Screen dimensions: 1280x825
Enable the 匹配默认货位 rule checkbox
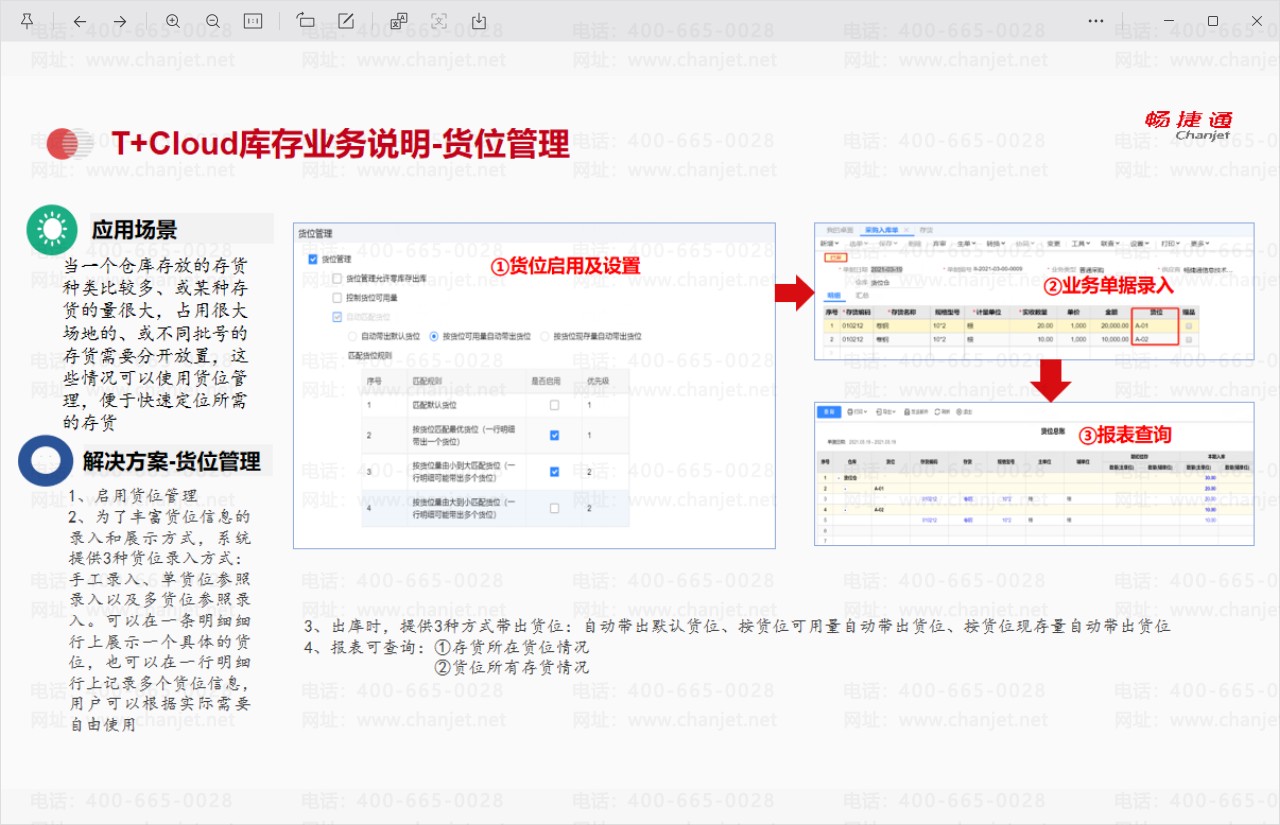[554, 405]
